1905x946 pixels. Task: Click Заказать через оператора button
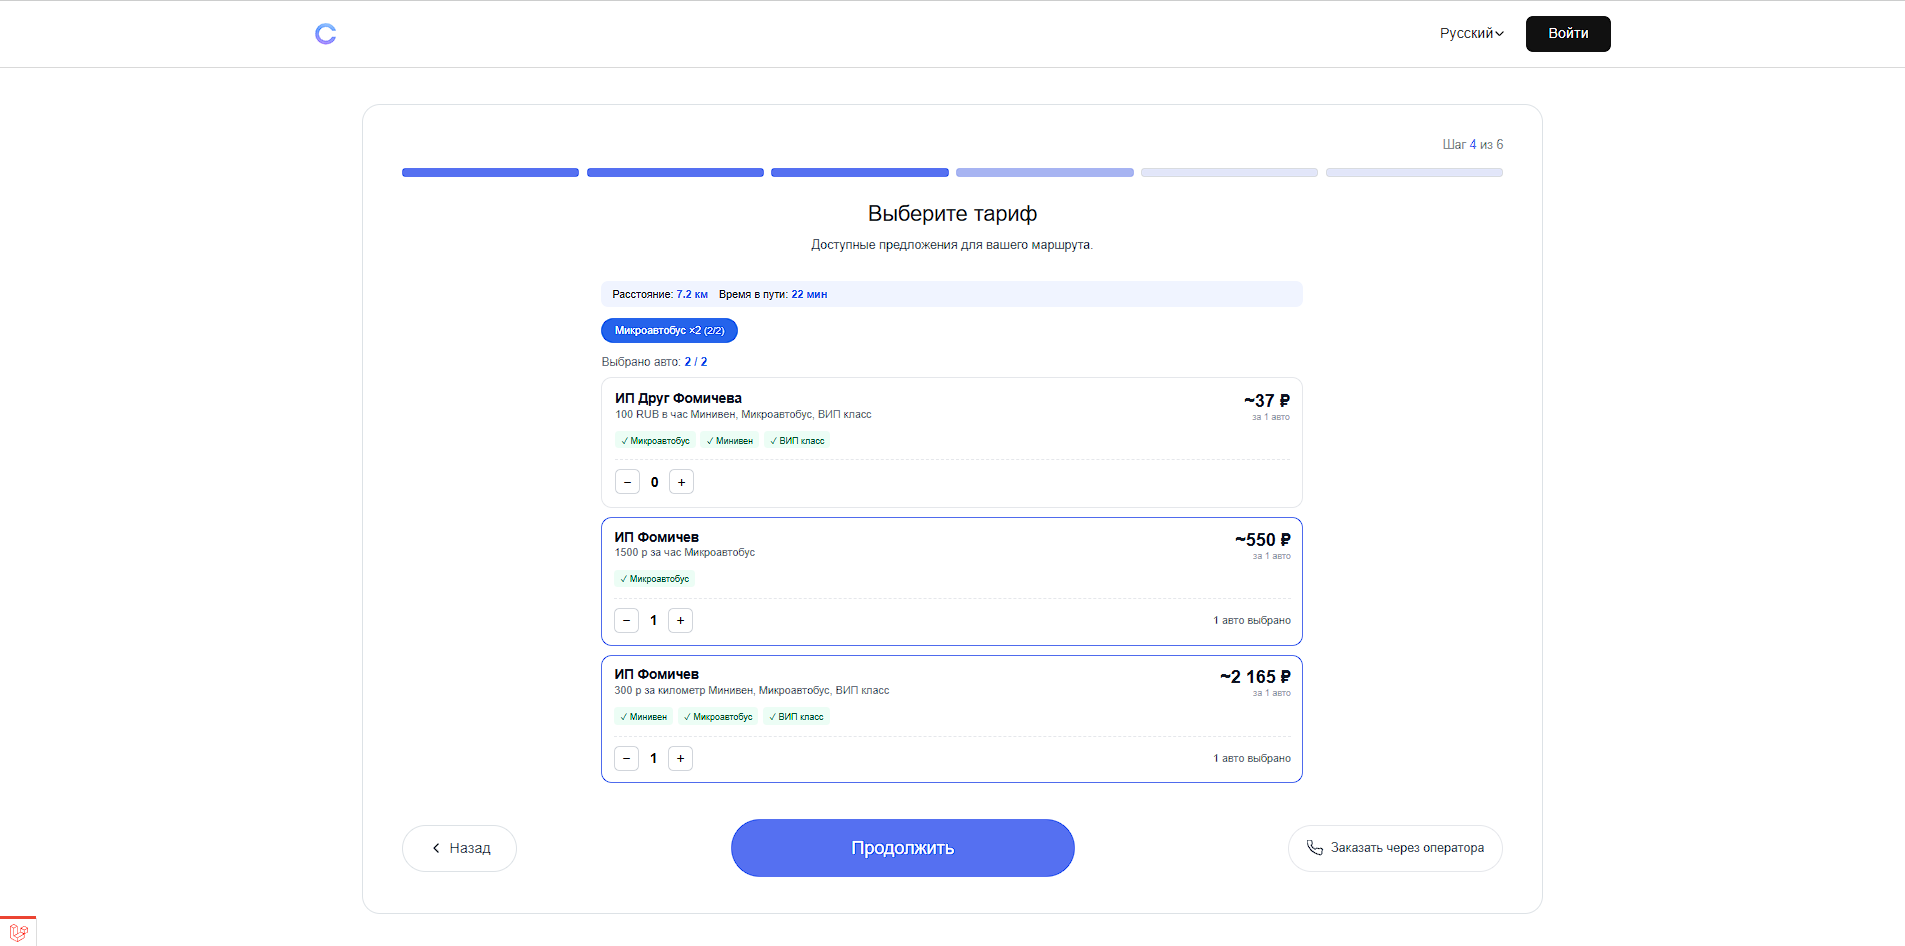point(1395,848)
